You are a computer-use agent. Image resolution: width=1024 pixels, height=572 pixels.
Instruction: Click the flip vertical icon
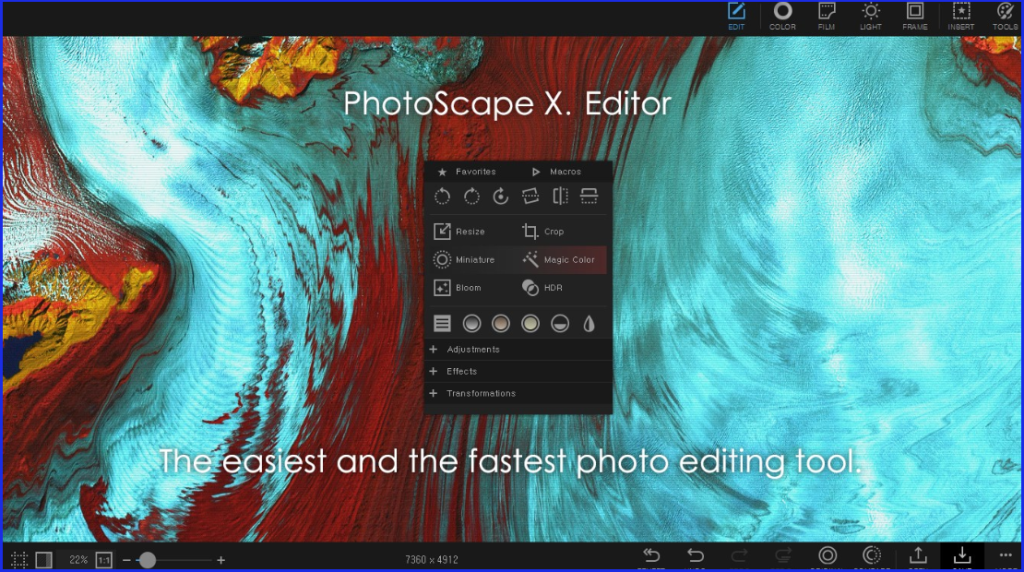(589, 197)
